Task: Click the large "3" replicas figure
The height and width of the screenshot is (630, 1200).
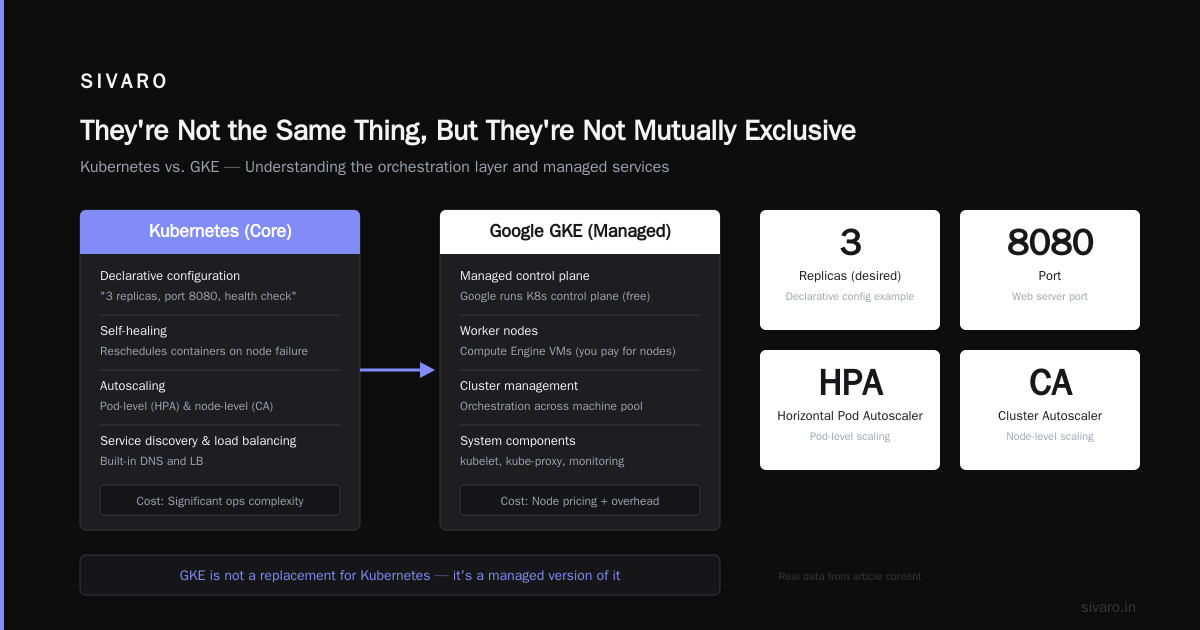Action: [x=850, y=243]
